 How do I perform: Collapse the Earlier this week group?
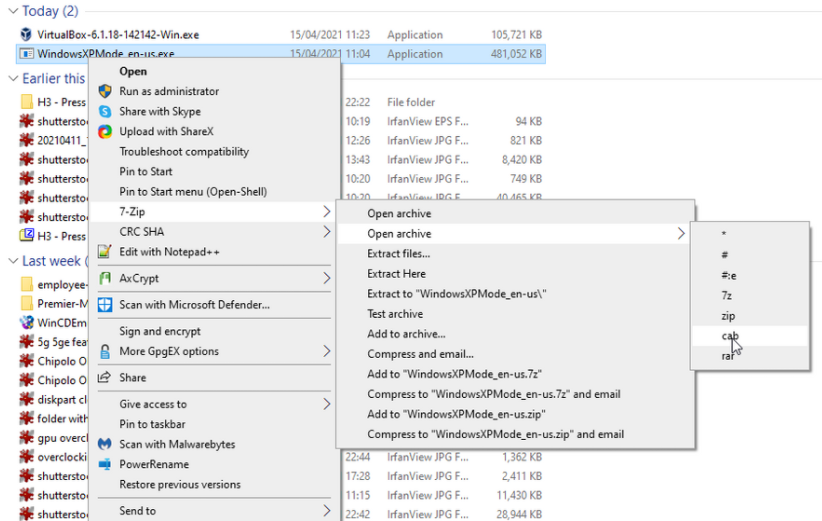click(x=13, y=79)
